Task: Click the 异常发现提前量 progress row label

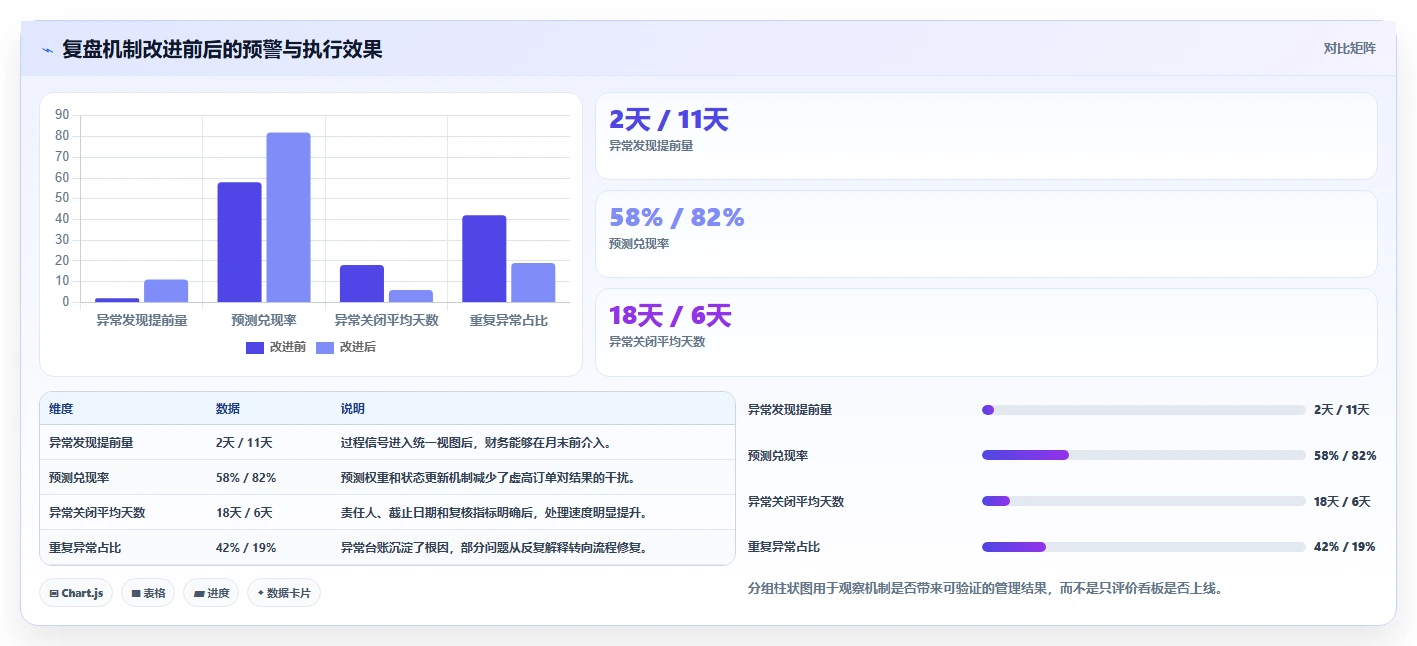Action: click(790, 410)
